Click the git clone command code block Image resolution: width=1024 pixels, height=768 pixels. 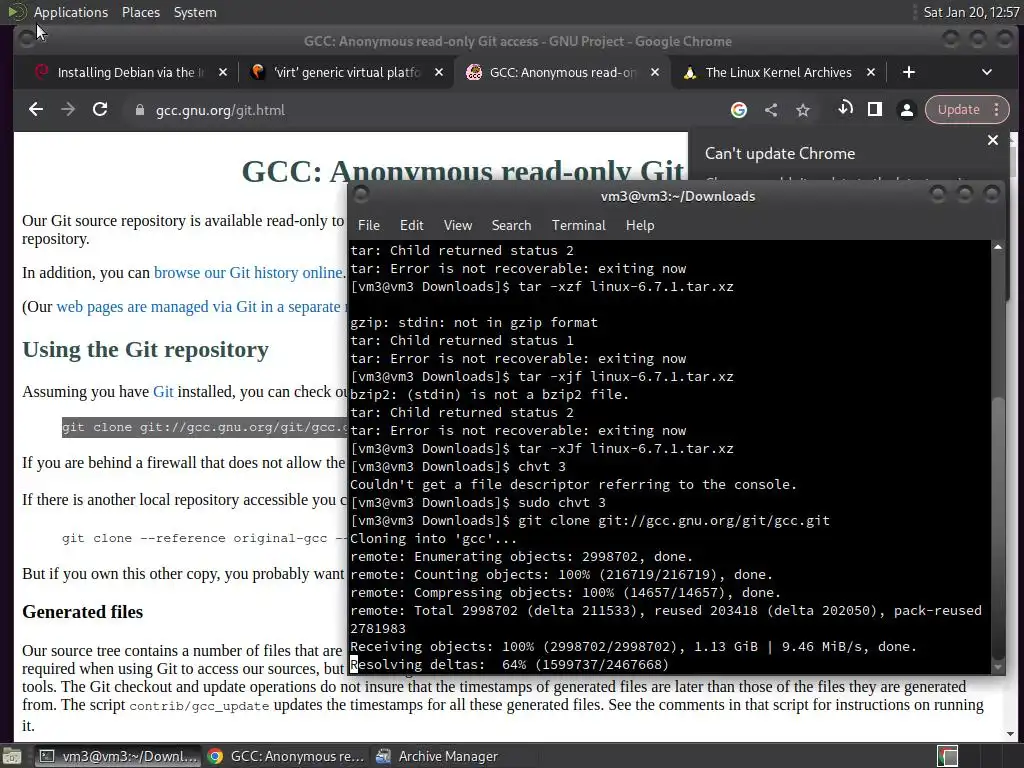click(204, 427)
